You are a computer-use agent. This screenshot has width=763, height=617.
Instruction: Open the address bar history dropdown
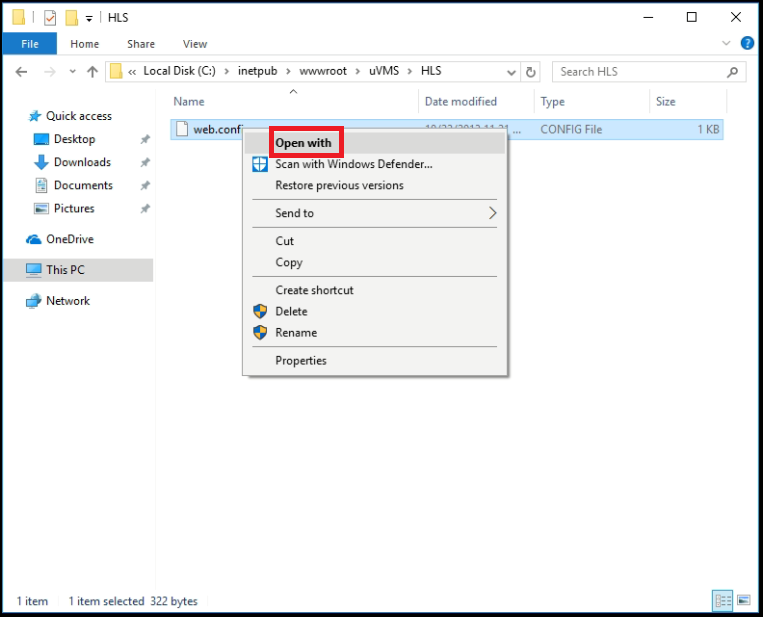[512, 72]
